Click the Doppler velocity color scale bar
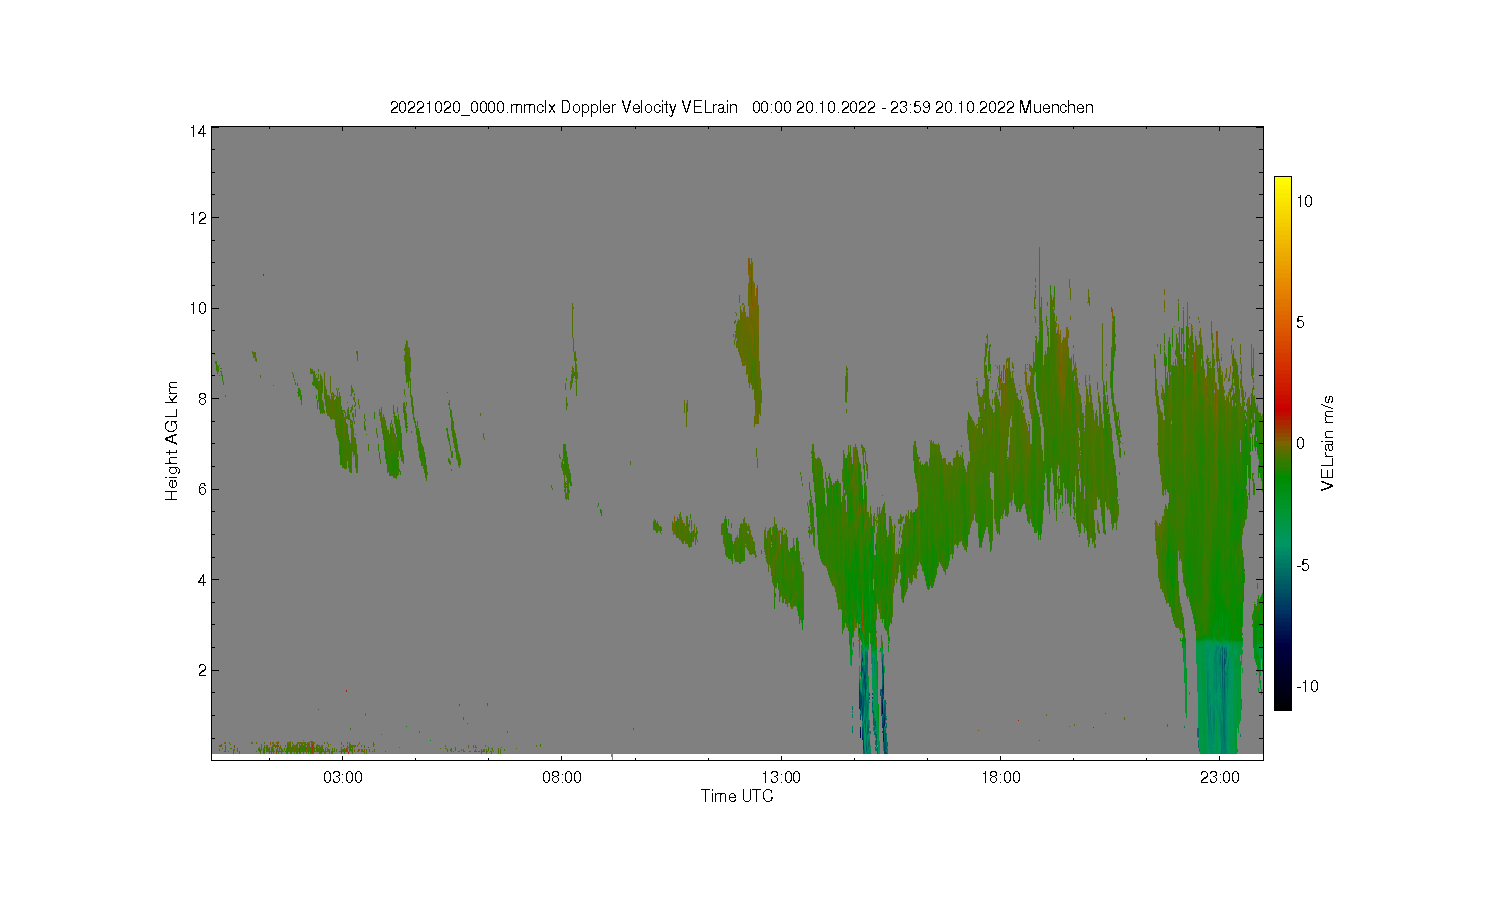Viewport: 1500px width, 900px height. click(x=1283, y=443)
